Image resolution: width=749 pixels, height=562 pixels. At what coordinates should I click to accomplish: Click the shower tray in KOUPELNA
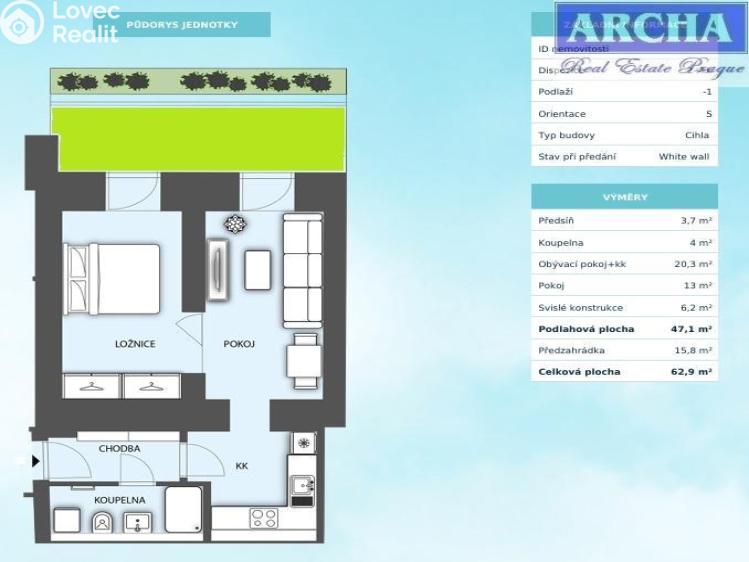[x=183, y=509]
